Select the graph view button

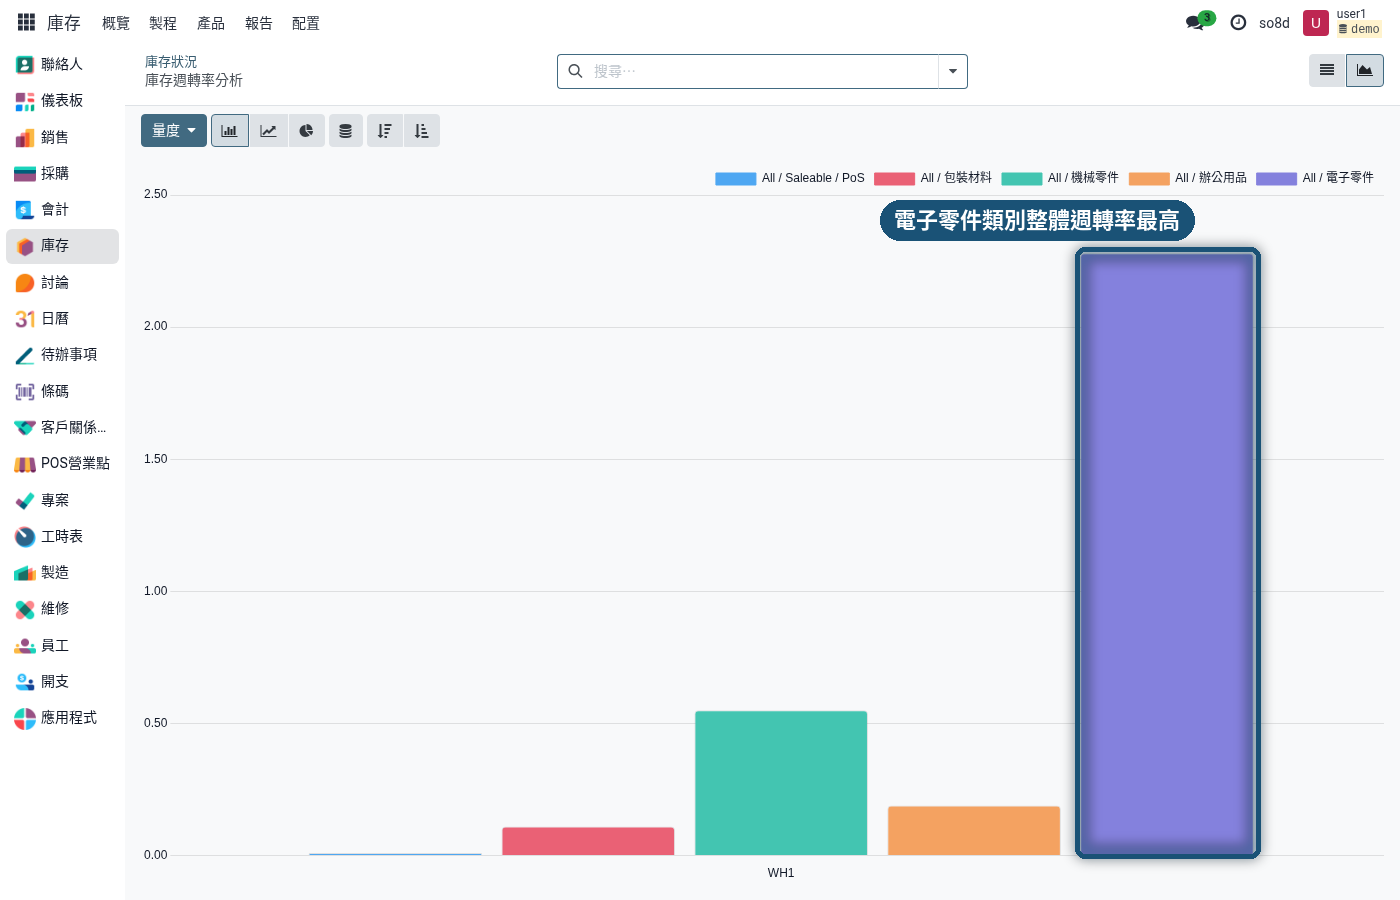click(1365, 70)
